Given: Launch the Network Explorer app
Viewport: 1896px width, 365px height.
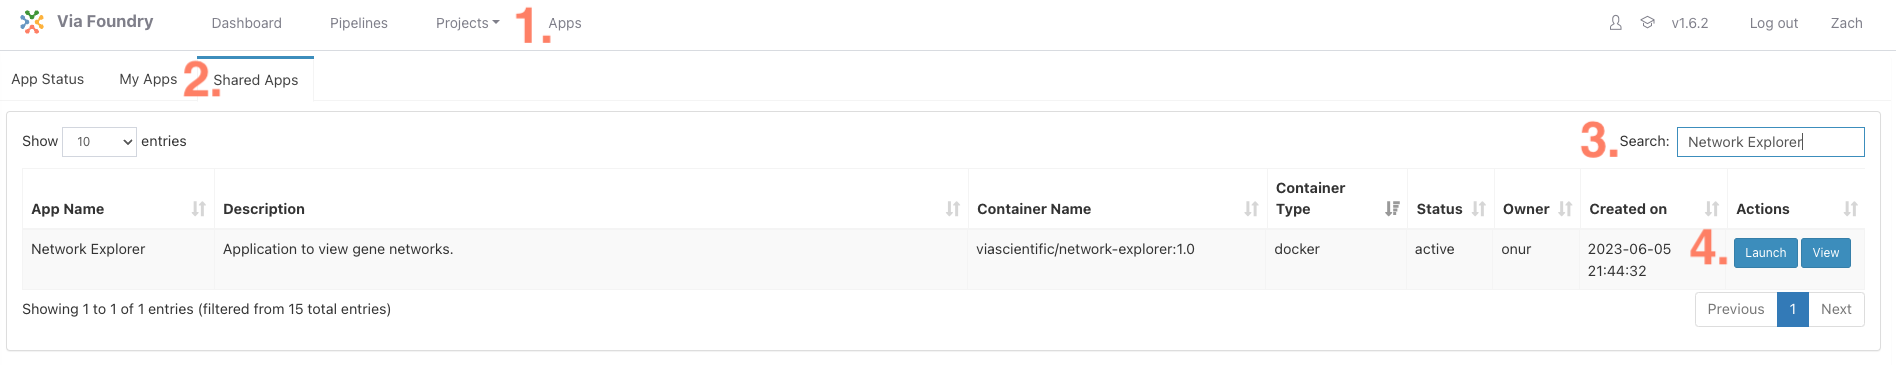Looking at the screenshot, I should tap(1766, 253).
